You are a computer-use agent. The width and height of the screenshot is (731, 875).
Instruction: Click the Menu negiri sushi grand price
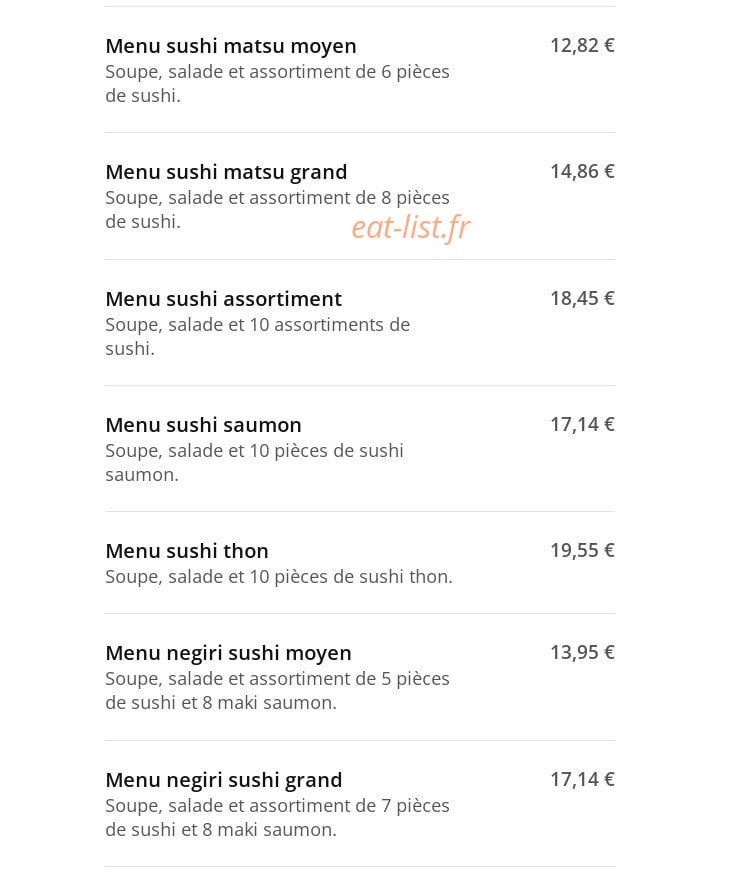tap(582, 779)
